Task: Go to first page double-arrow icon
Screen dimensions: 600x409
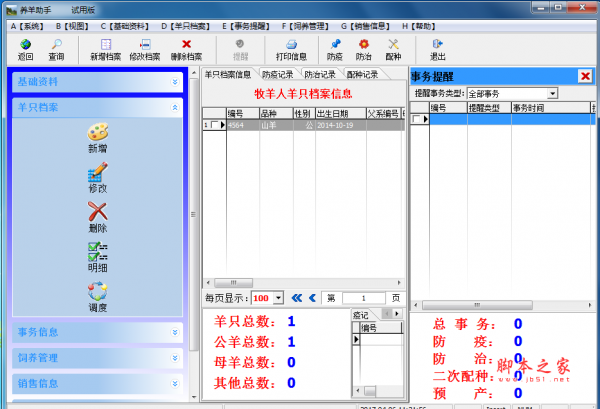Action: point(297,298)
